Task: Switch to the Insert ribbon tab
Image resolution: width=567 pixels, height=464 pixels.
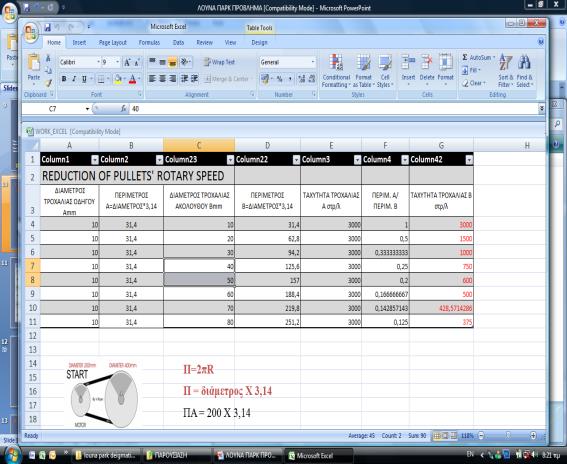Action: pos(79,43)
